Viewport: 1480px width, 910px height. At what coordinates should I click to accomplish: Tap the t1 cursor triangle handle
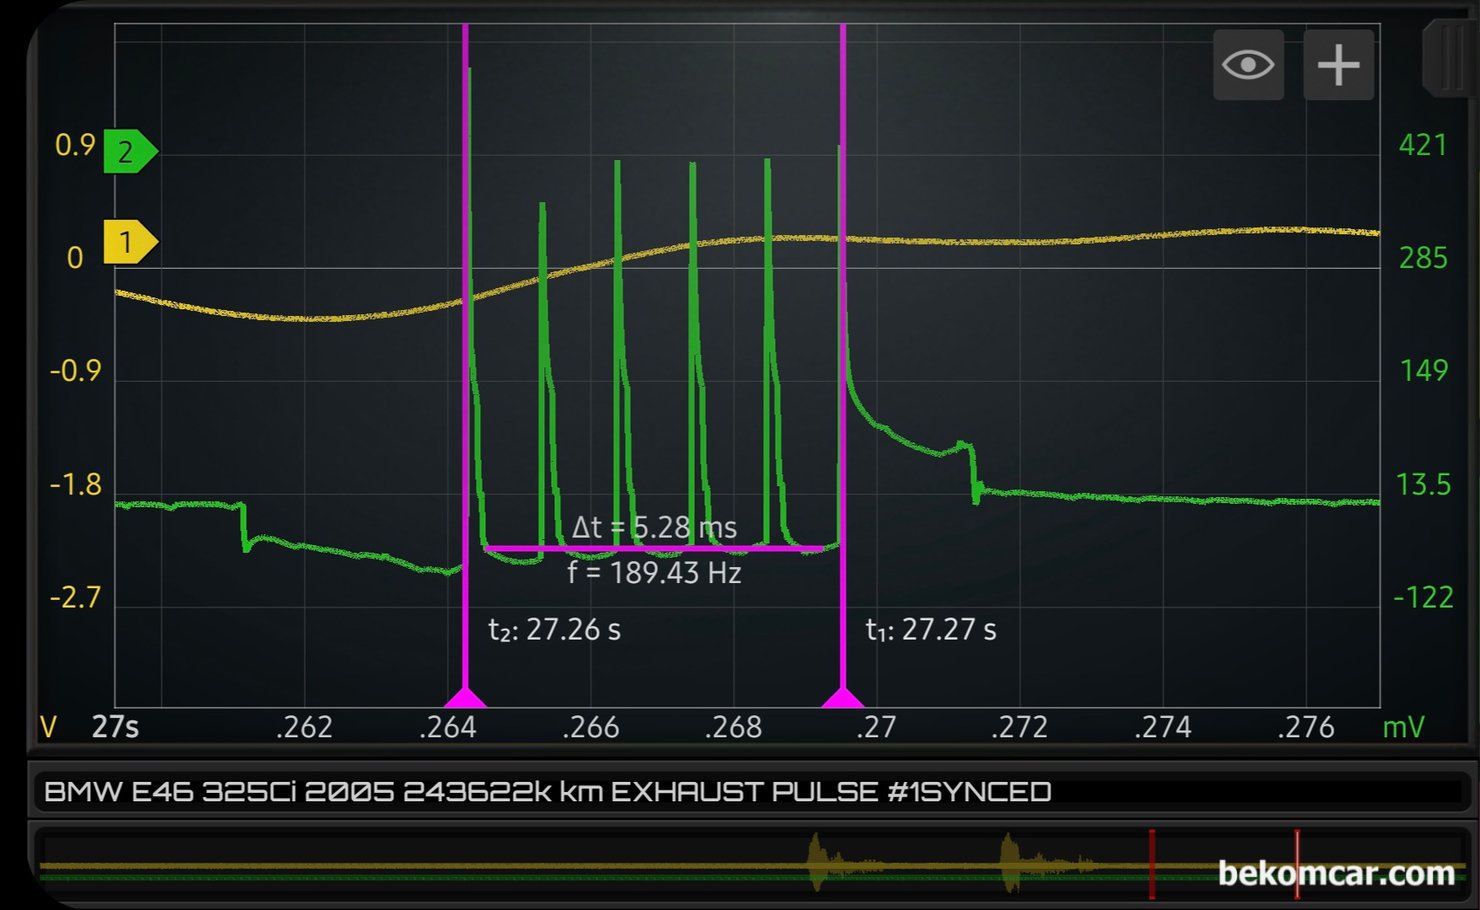click(x=843, y=697)
